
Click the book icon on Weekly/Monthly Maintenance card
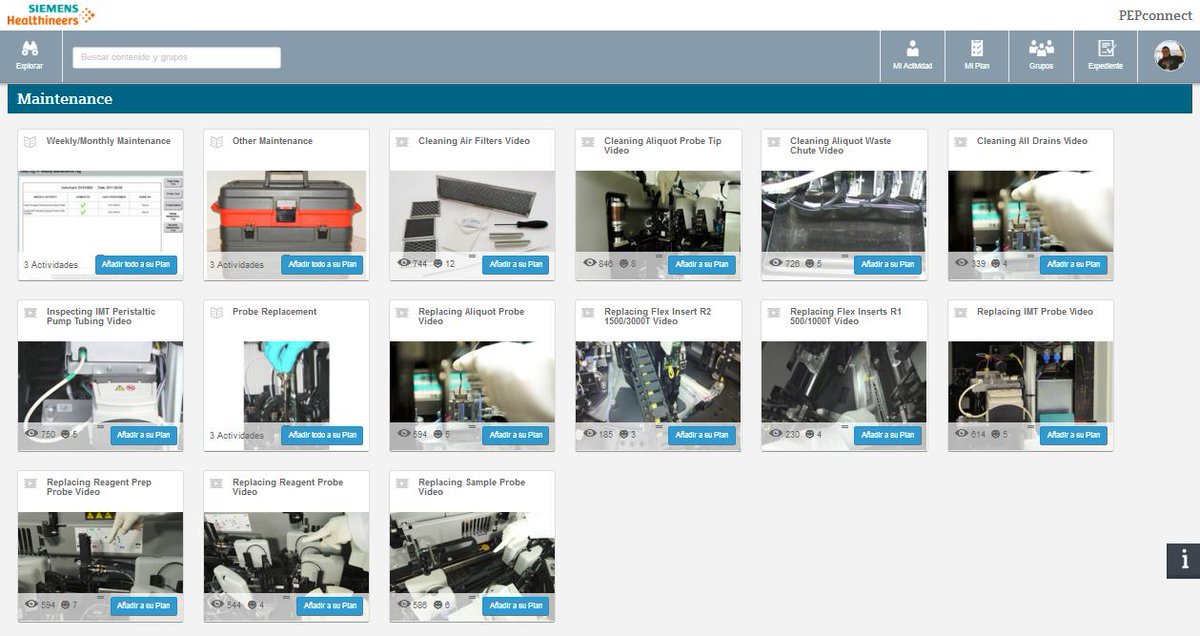[x=30, y=142]
